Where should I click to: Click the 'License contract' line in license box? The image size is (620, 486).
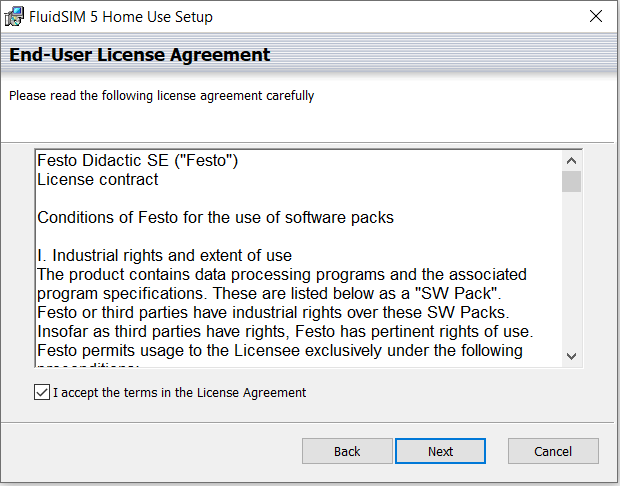pos(98,180)
